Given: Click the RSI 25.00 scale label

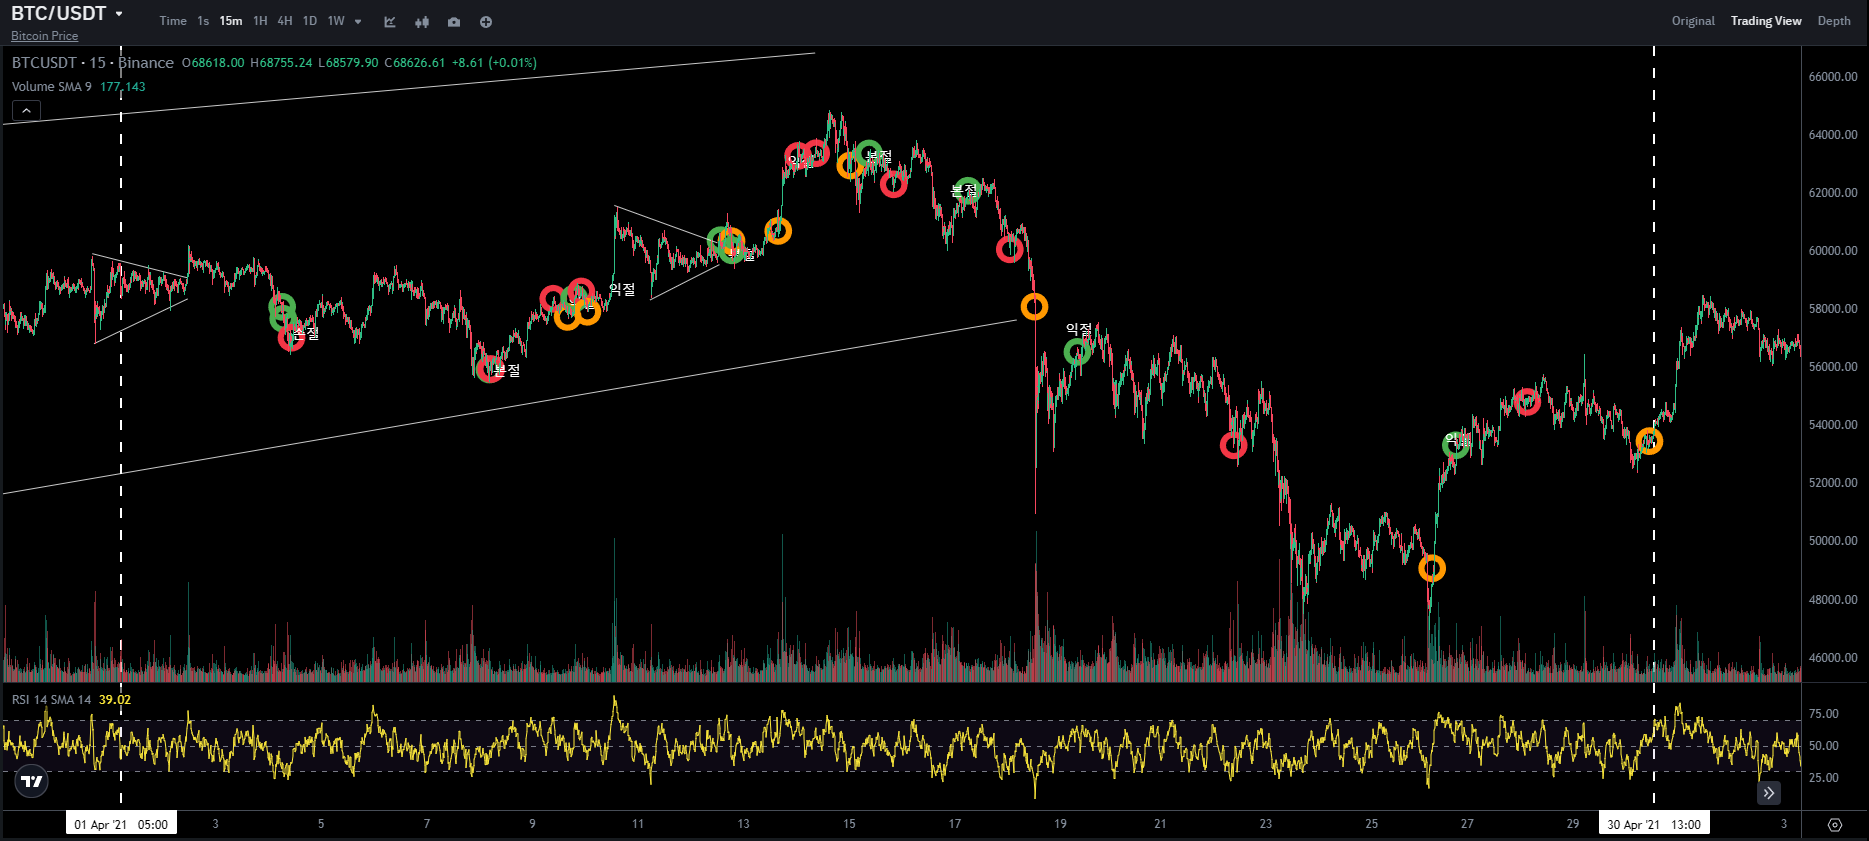Looking at the screenshot, I should click(x=1824, y=778).
